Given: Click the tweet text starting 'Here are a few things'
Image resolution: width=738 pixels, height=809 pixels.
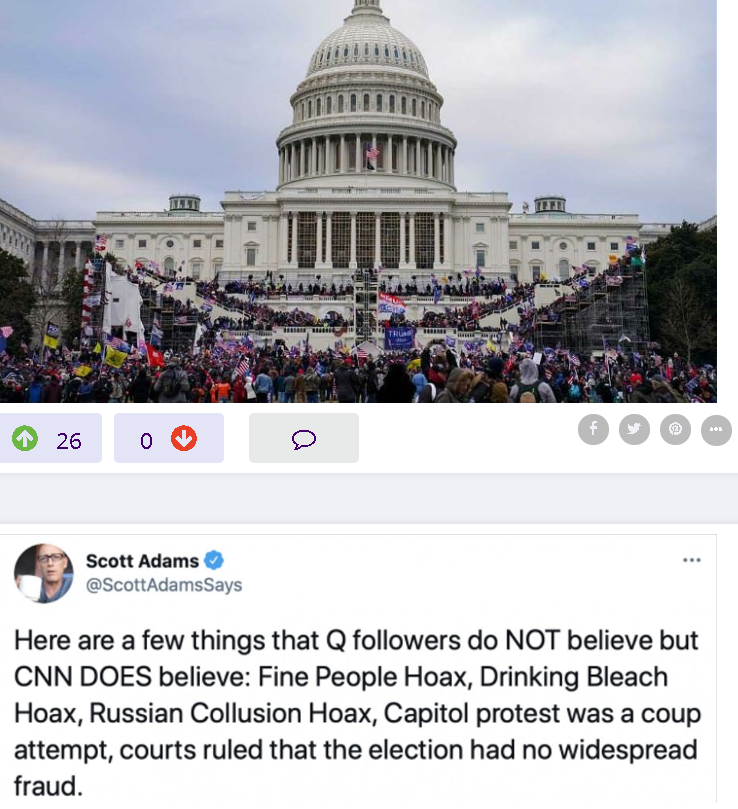Looking at the screenshot, I should [357, 713].
